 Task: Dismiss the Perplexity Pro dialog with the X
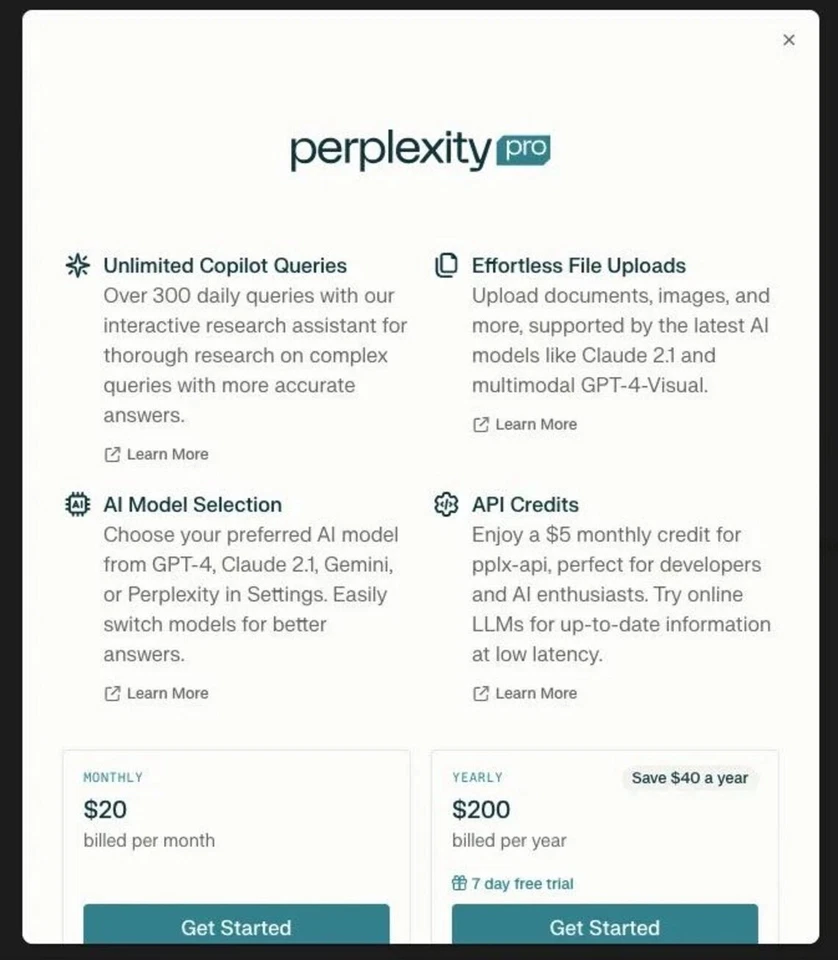pyautogui.click(x=789, y=40)
